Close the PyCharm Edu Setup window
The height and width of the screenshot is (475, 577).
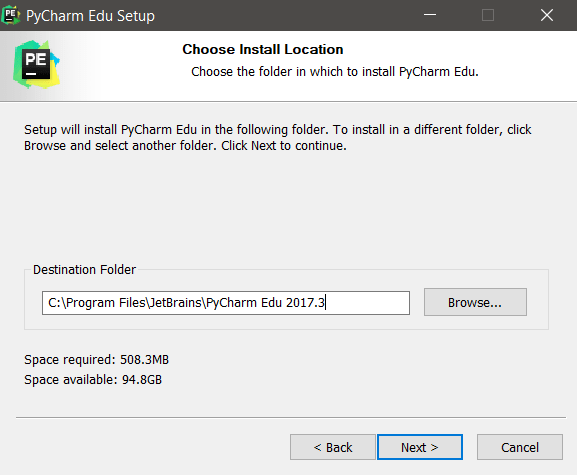547,15
